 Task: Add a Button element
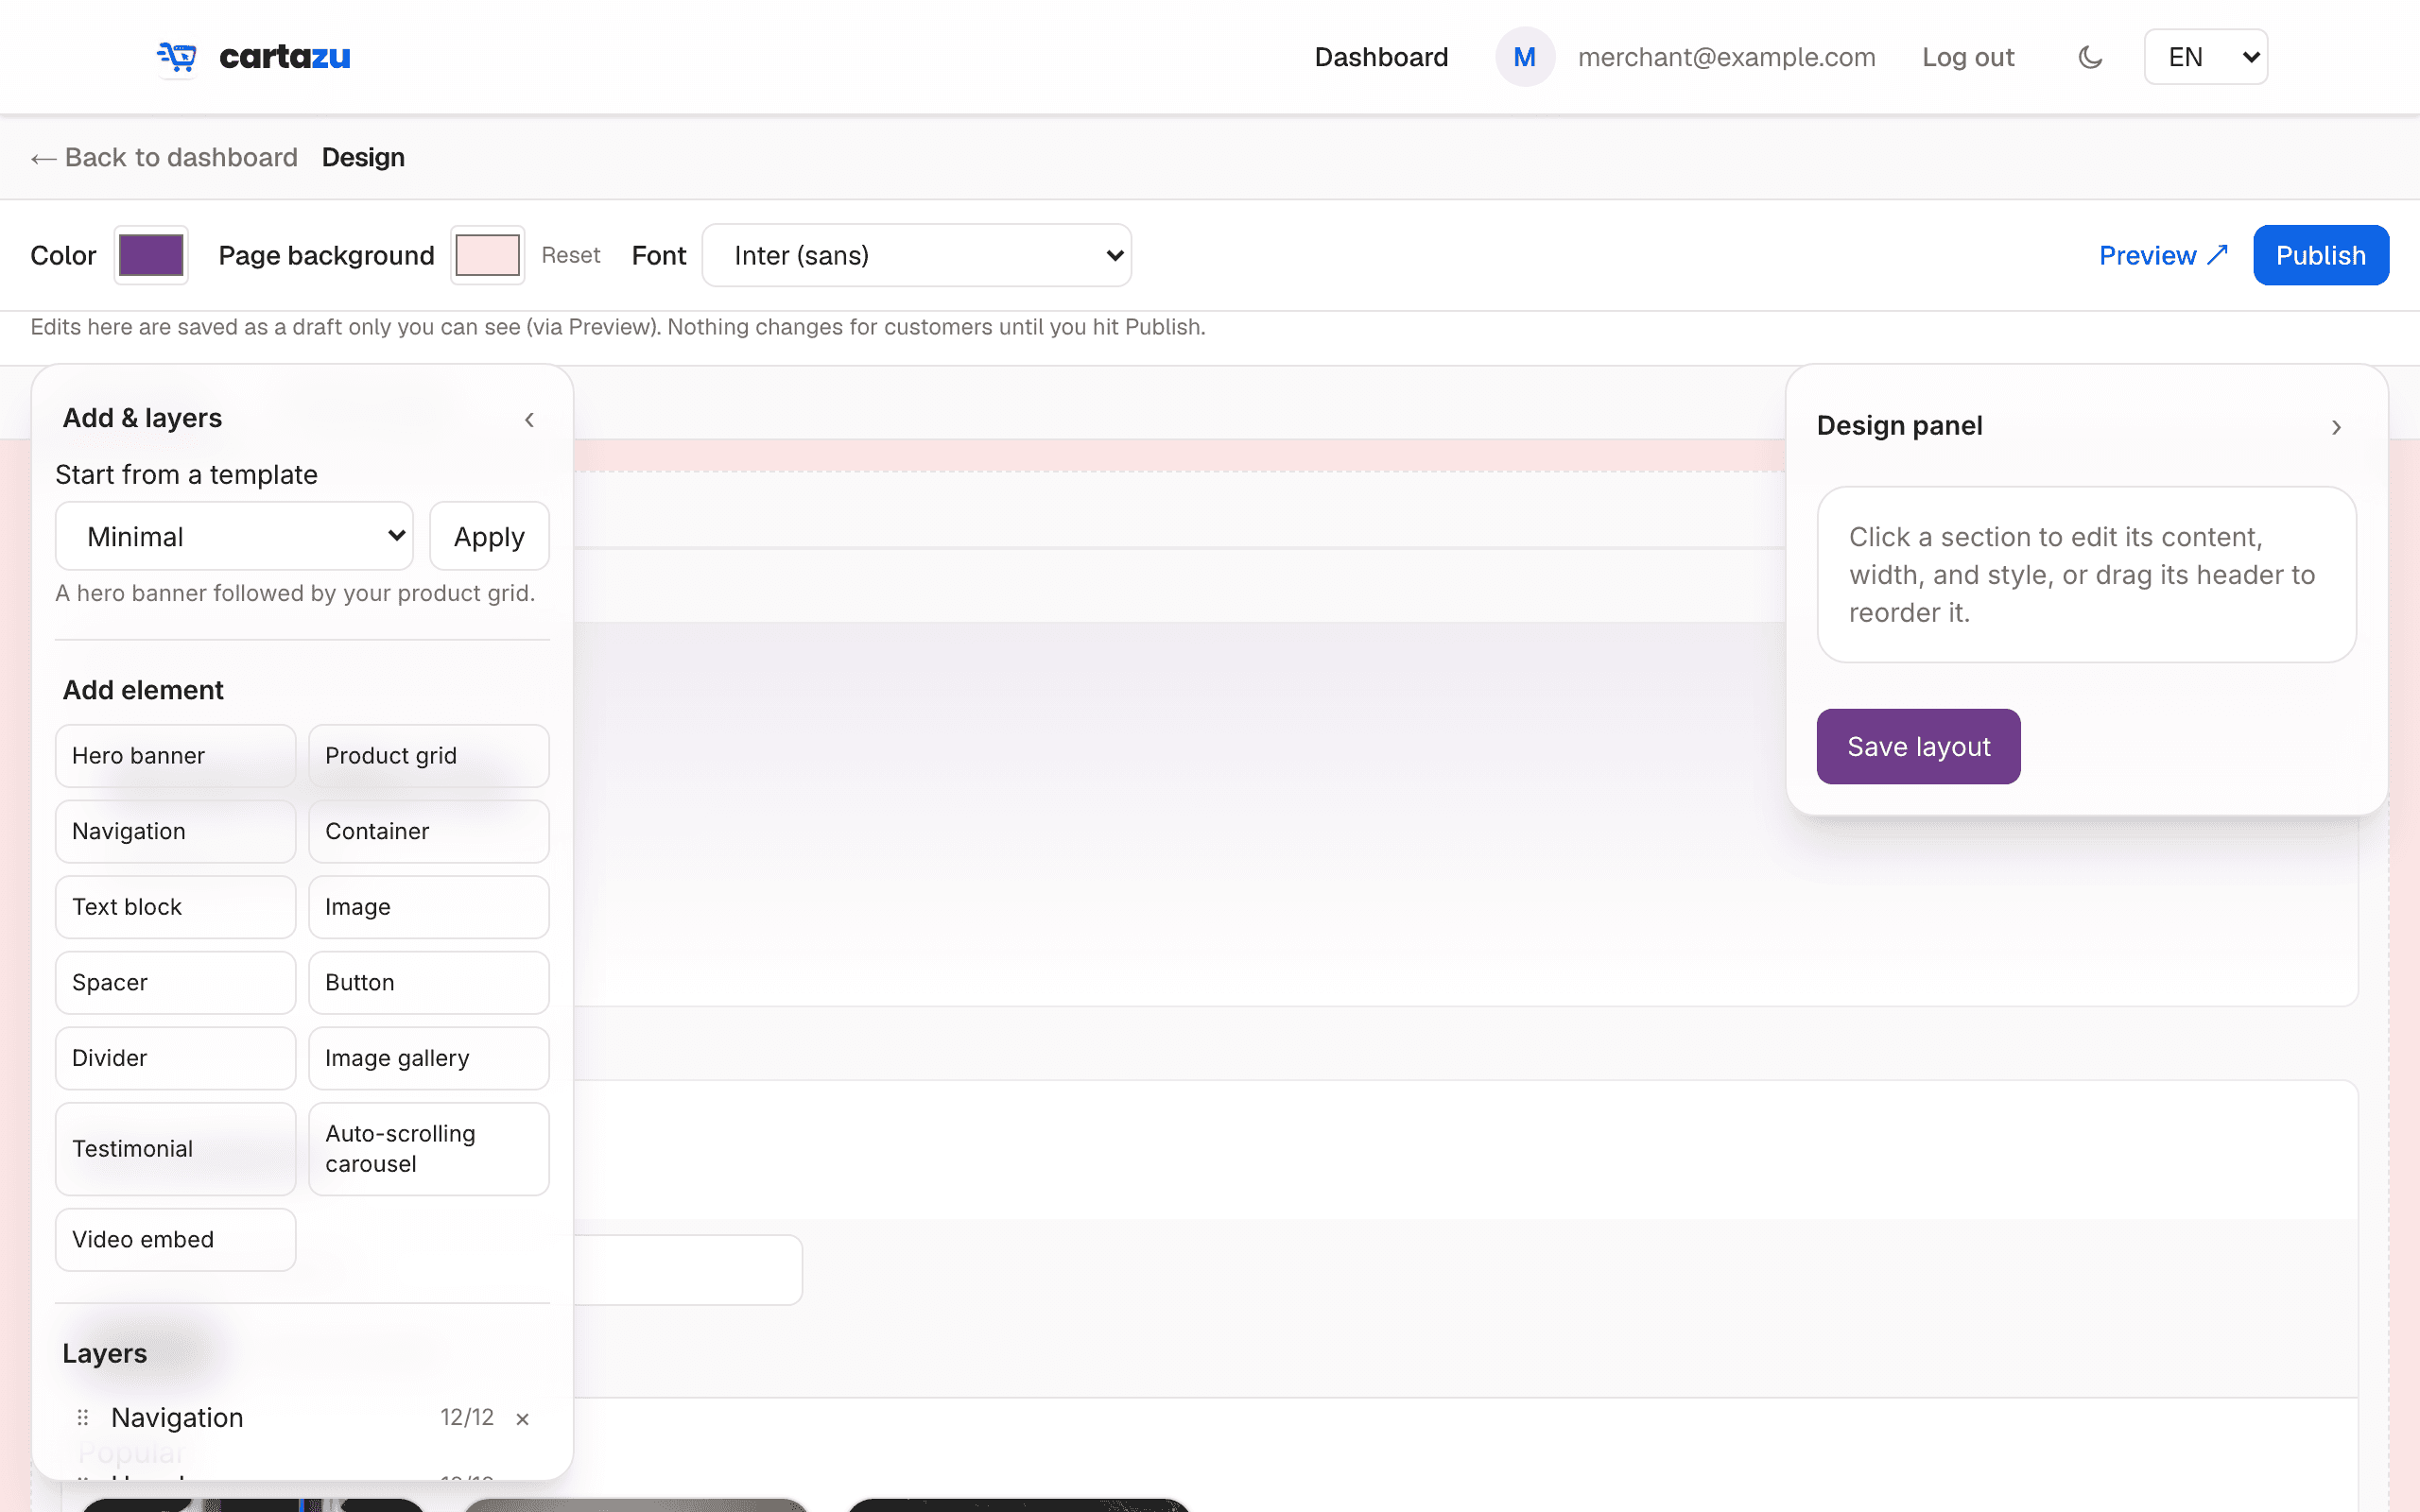click(428, 982)
